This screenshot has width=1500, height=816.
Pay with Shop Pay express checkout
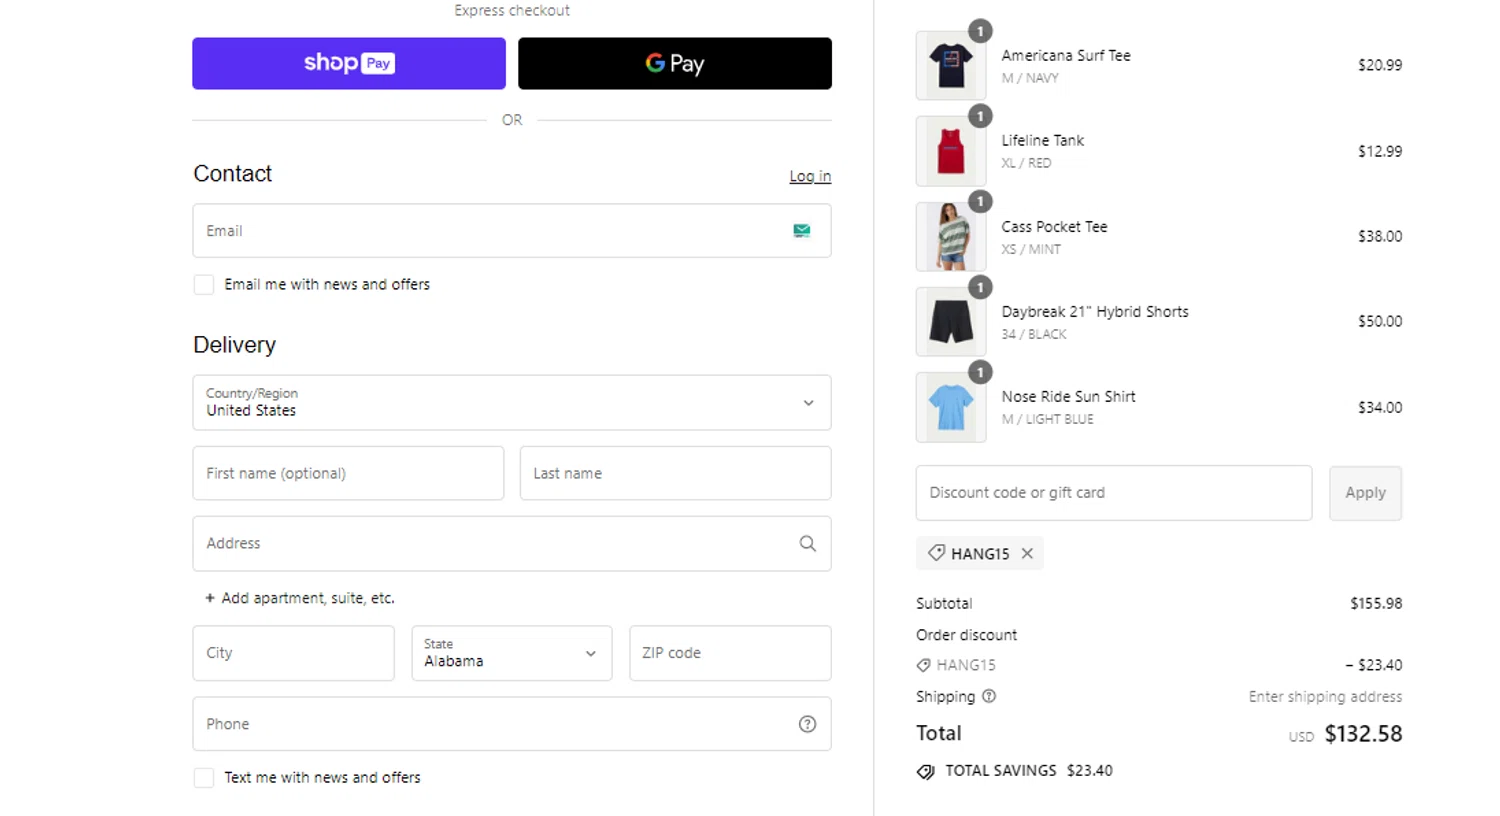(348, 64)
